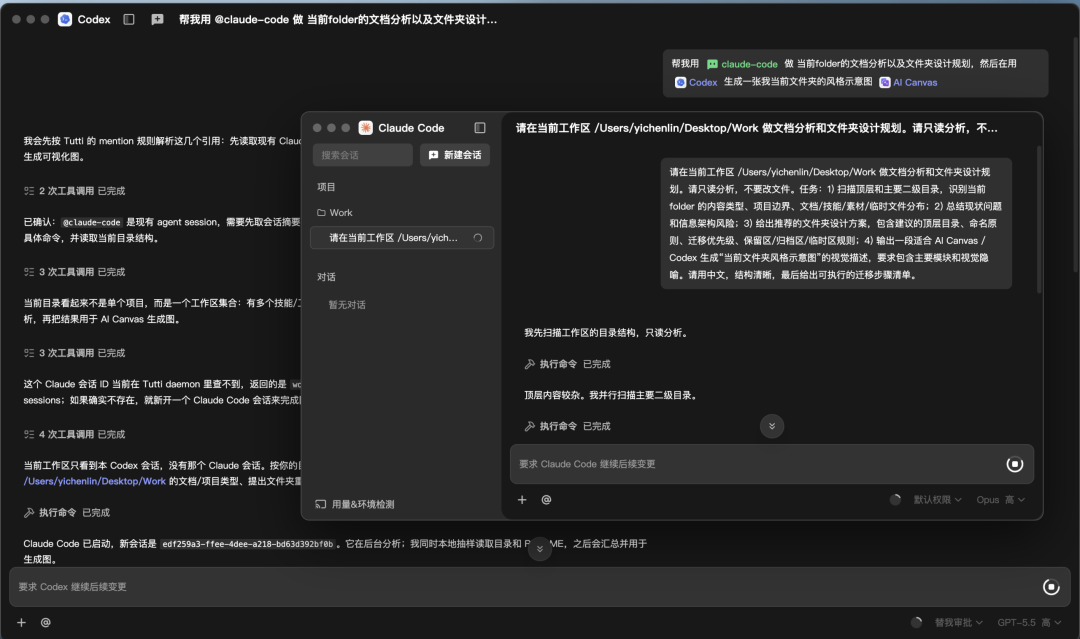Image resolution: width=1080 pixels, height=639 pixels.
Task: Click text 顶层内容较杂。我并行扫描主要二级目录。
Action: [610, 395]
